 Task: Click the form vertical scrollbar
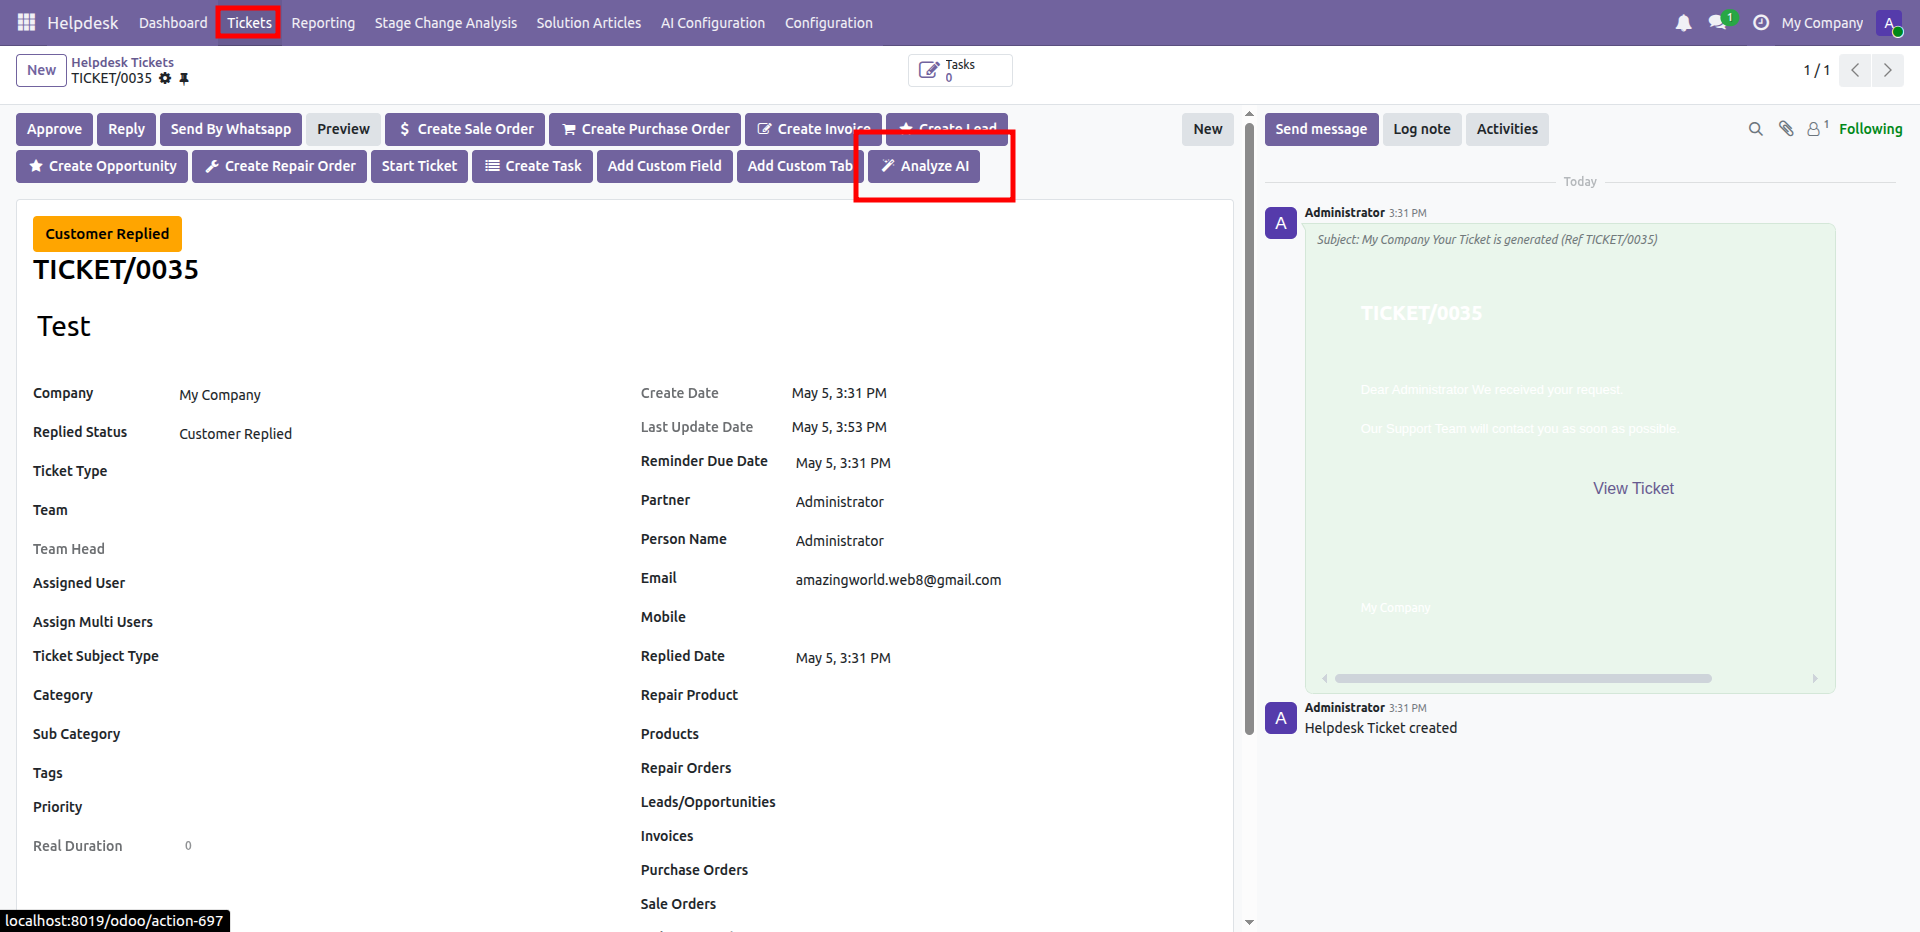click(1249, 430)
